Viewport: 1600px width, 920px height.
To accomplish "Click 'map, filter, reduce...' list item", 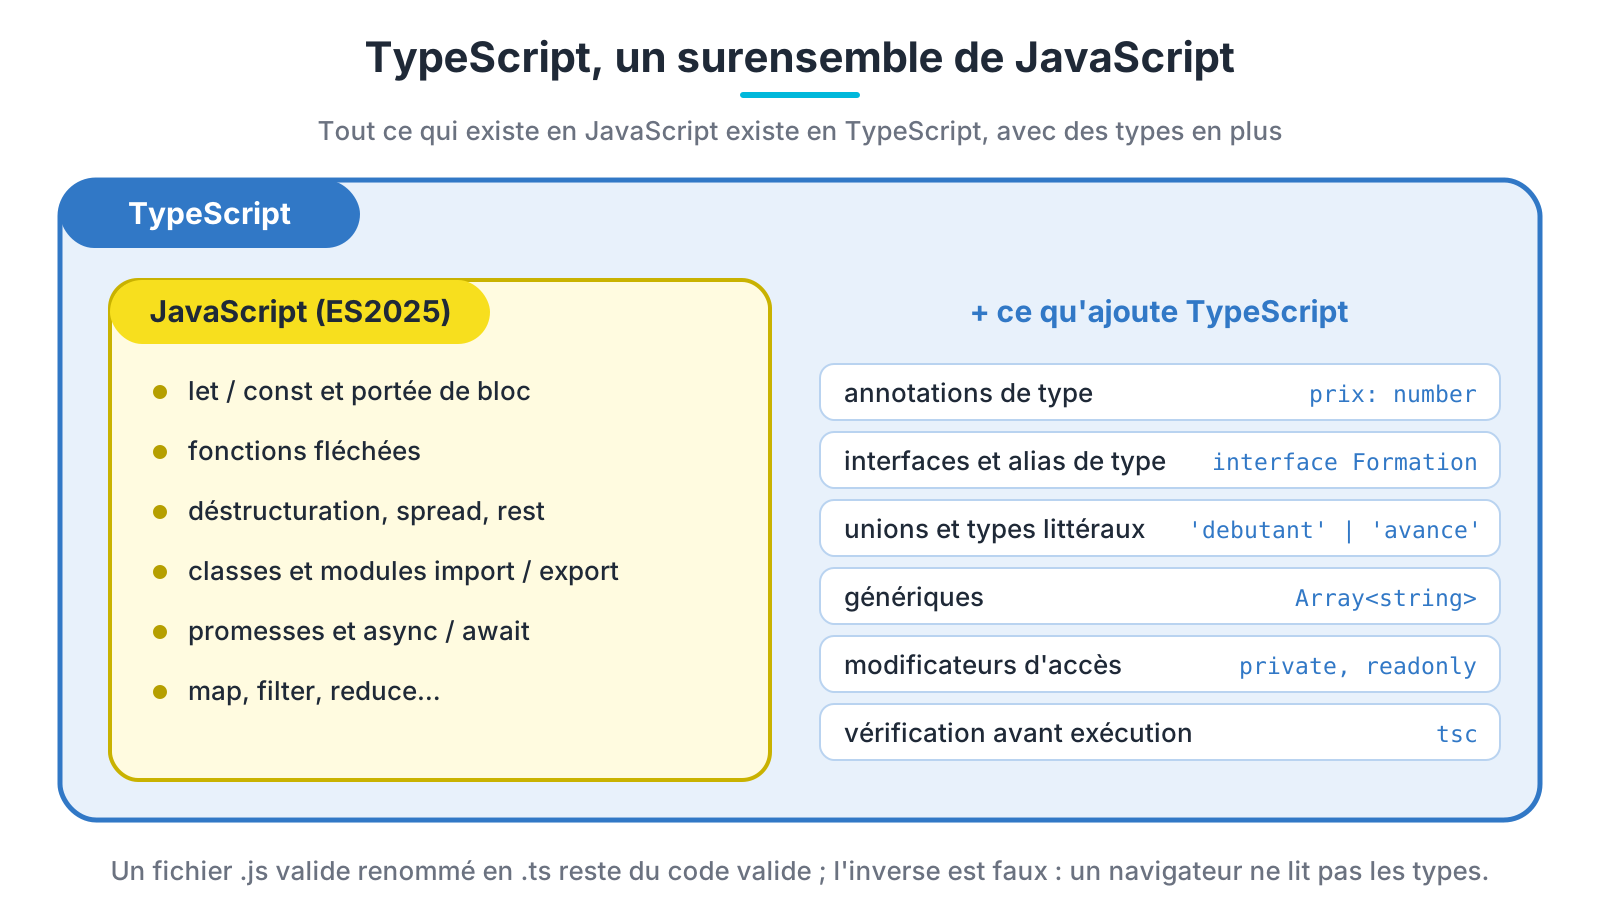I will click(314, 691).
